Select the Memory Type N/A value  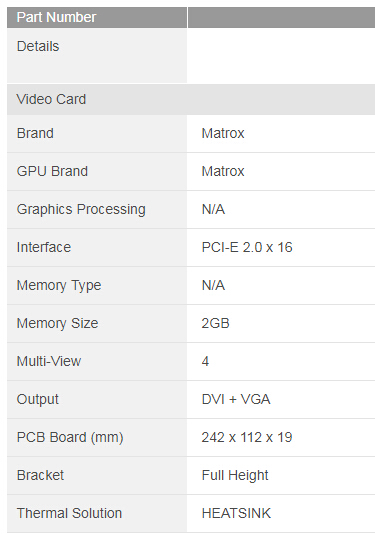coord(213,285)
